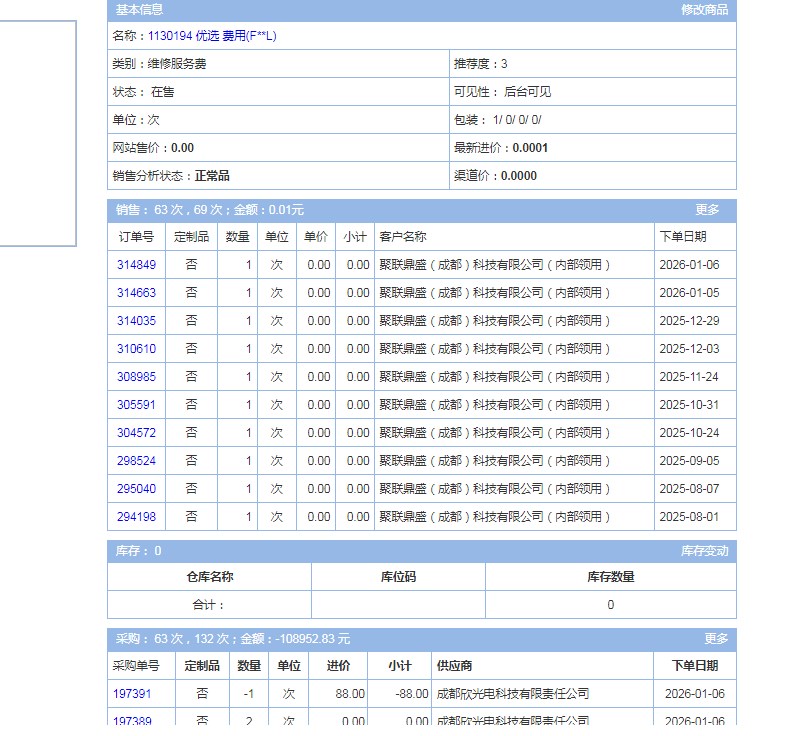Click the 订单号 column header in sales table
The image size is (788, 736).
(x=136, y=237)
